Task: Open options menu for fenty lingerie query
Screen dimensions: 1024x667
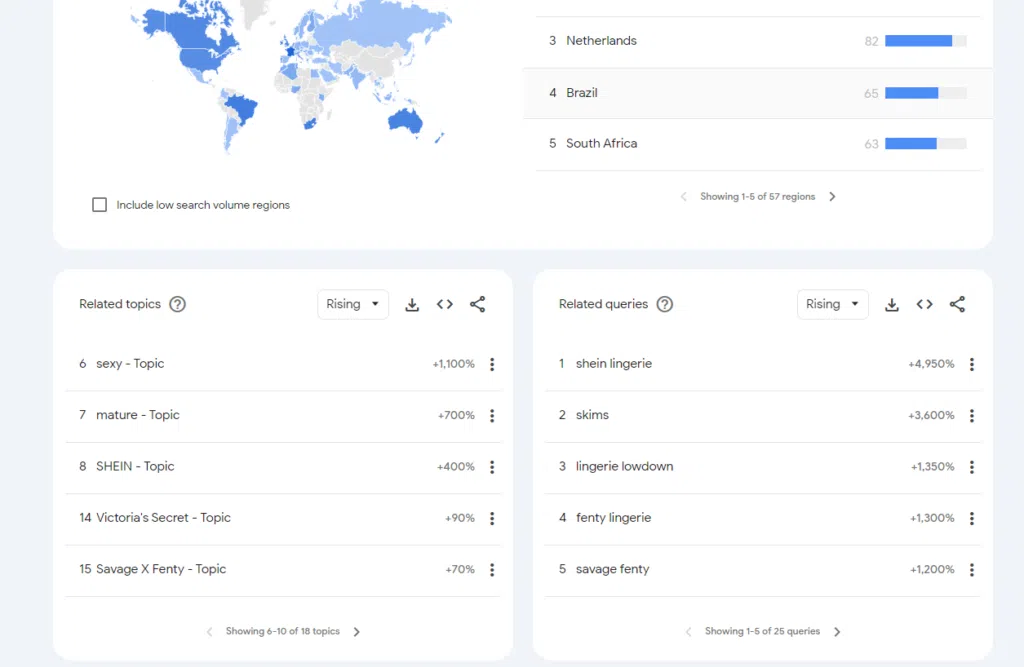Action: pos(972,518)
